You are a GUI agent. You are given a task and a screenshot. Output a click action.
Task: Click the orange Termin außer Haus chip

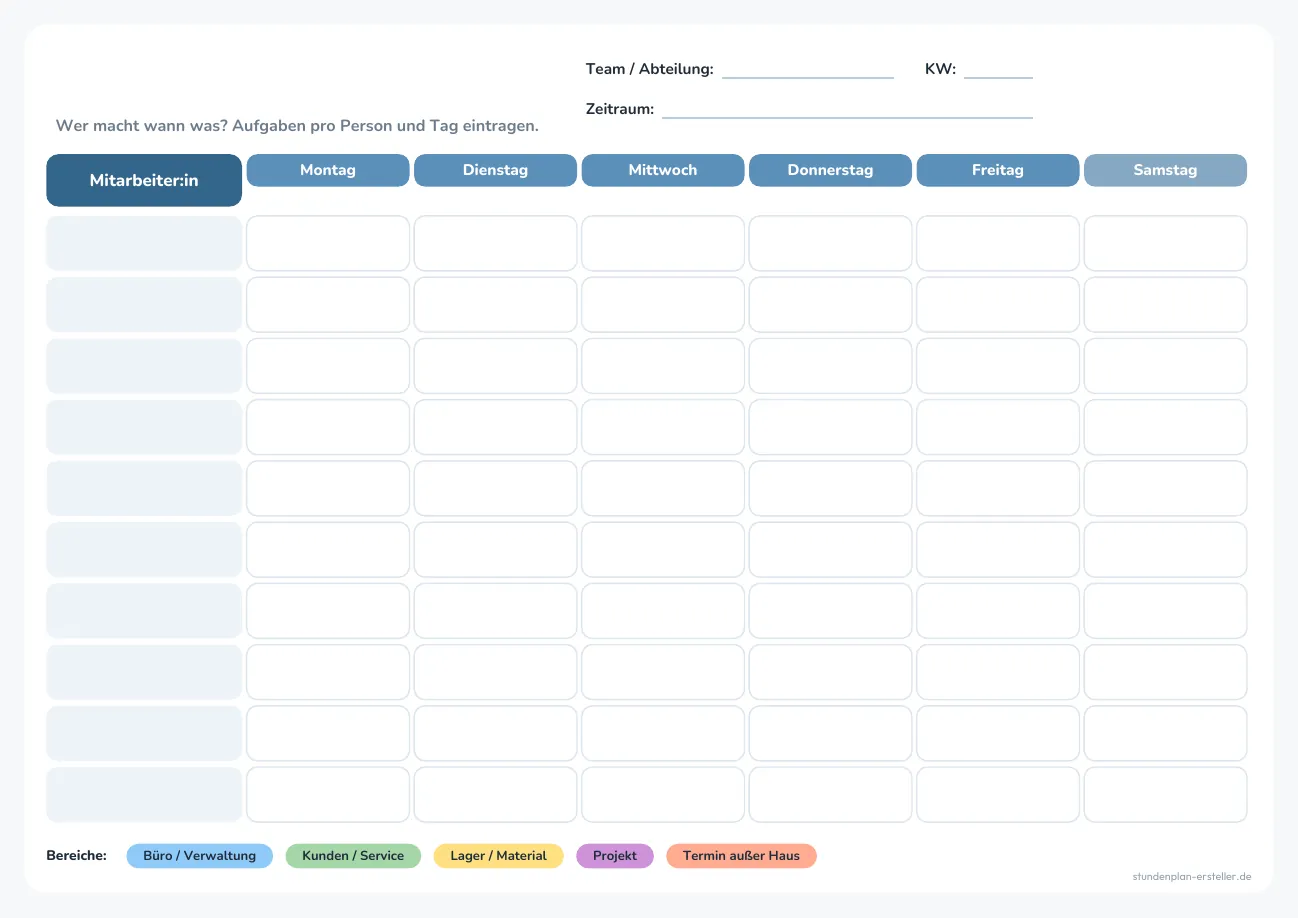point(742,856)
